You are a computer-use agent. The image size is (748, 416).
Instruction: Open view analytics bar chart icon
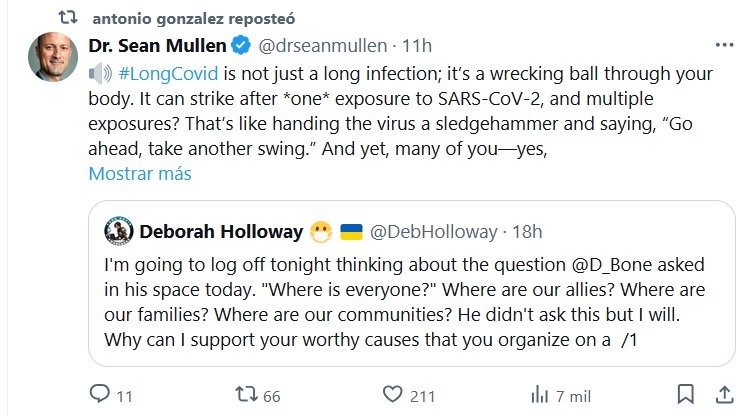pyautogui.click(x=538, y=393)
